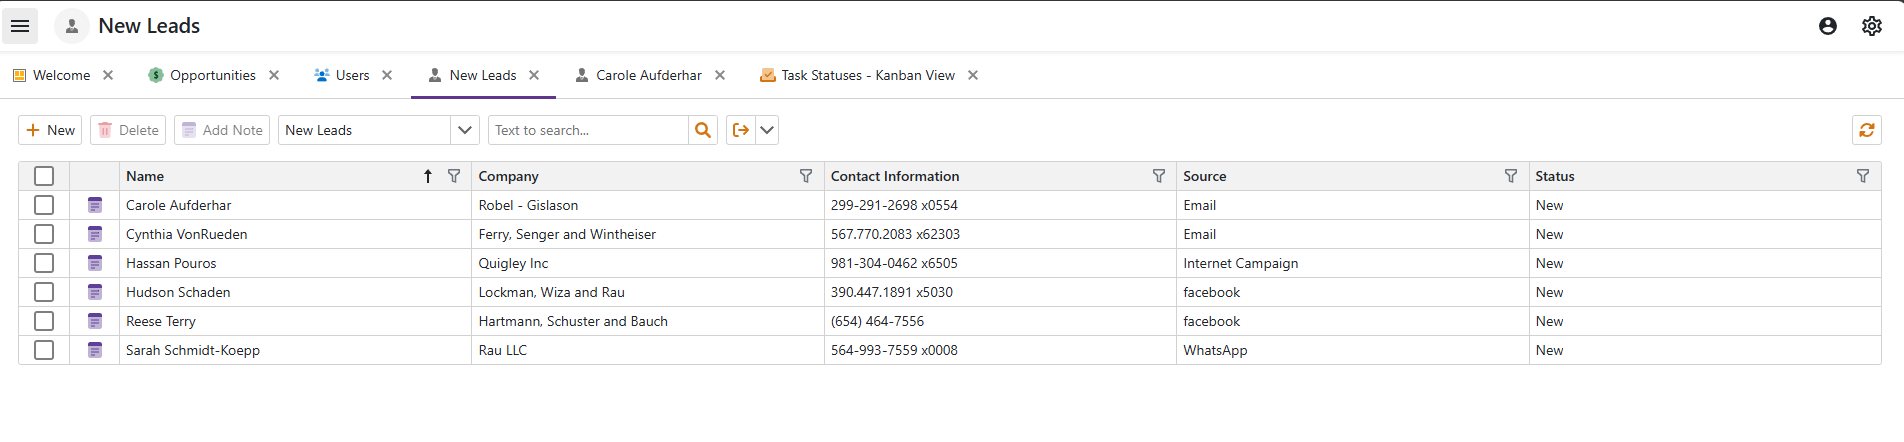Switch to the Carole Aufderhar tab
This screenshot has width=1904, height=442.
[x=649, y=75]
